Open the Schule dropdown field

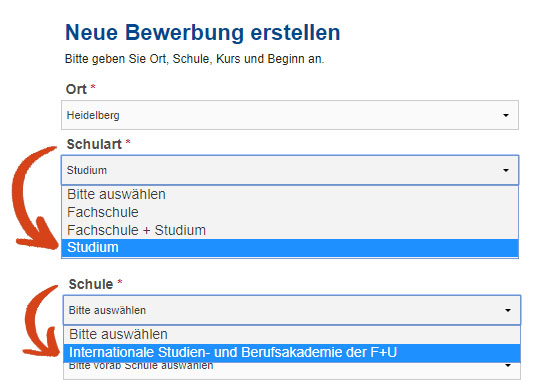tap(292, 310)
